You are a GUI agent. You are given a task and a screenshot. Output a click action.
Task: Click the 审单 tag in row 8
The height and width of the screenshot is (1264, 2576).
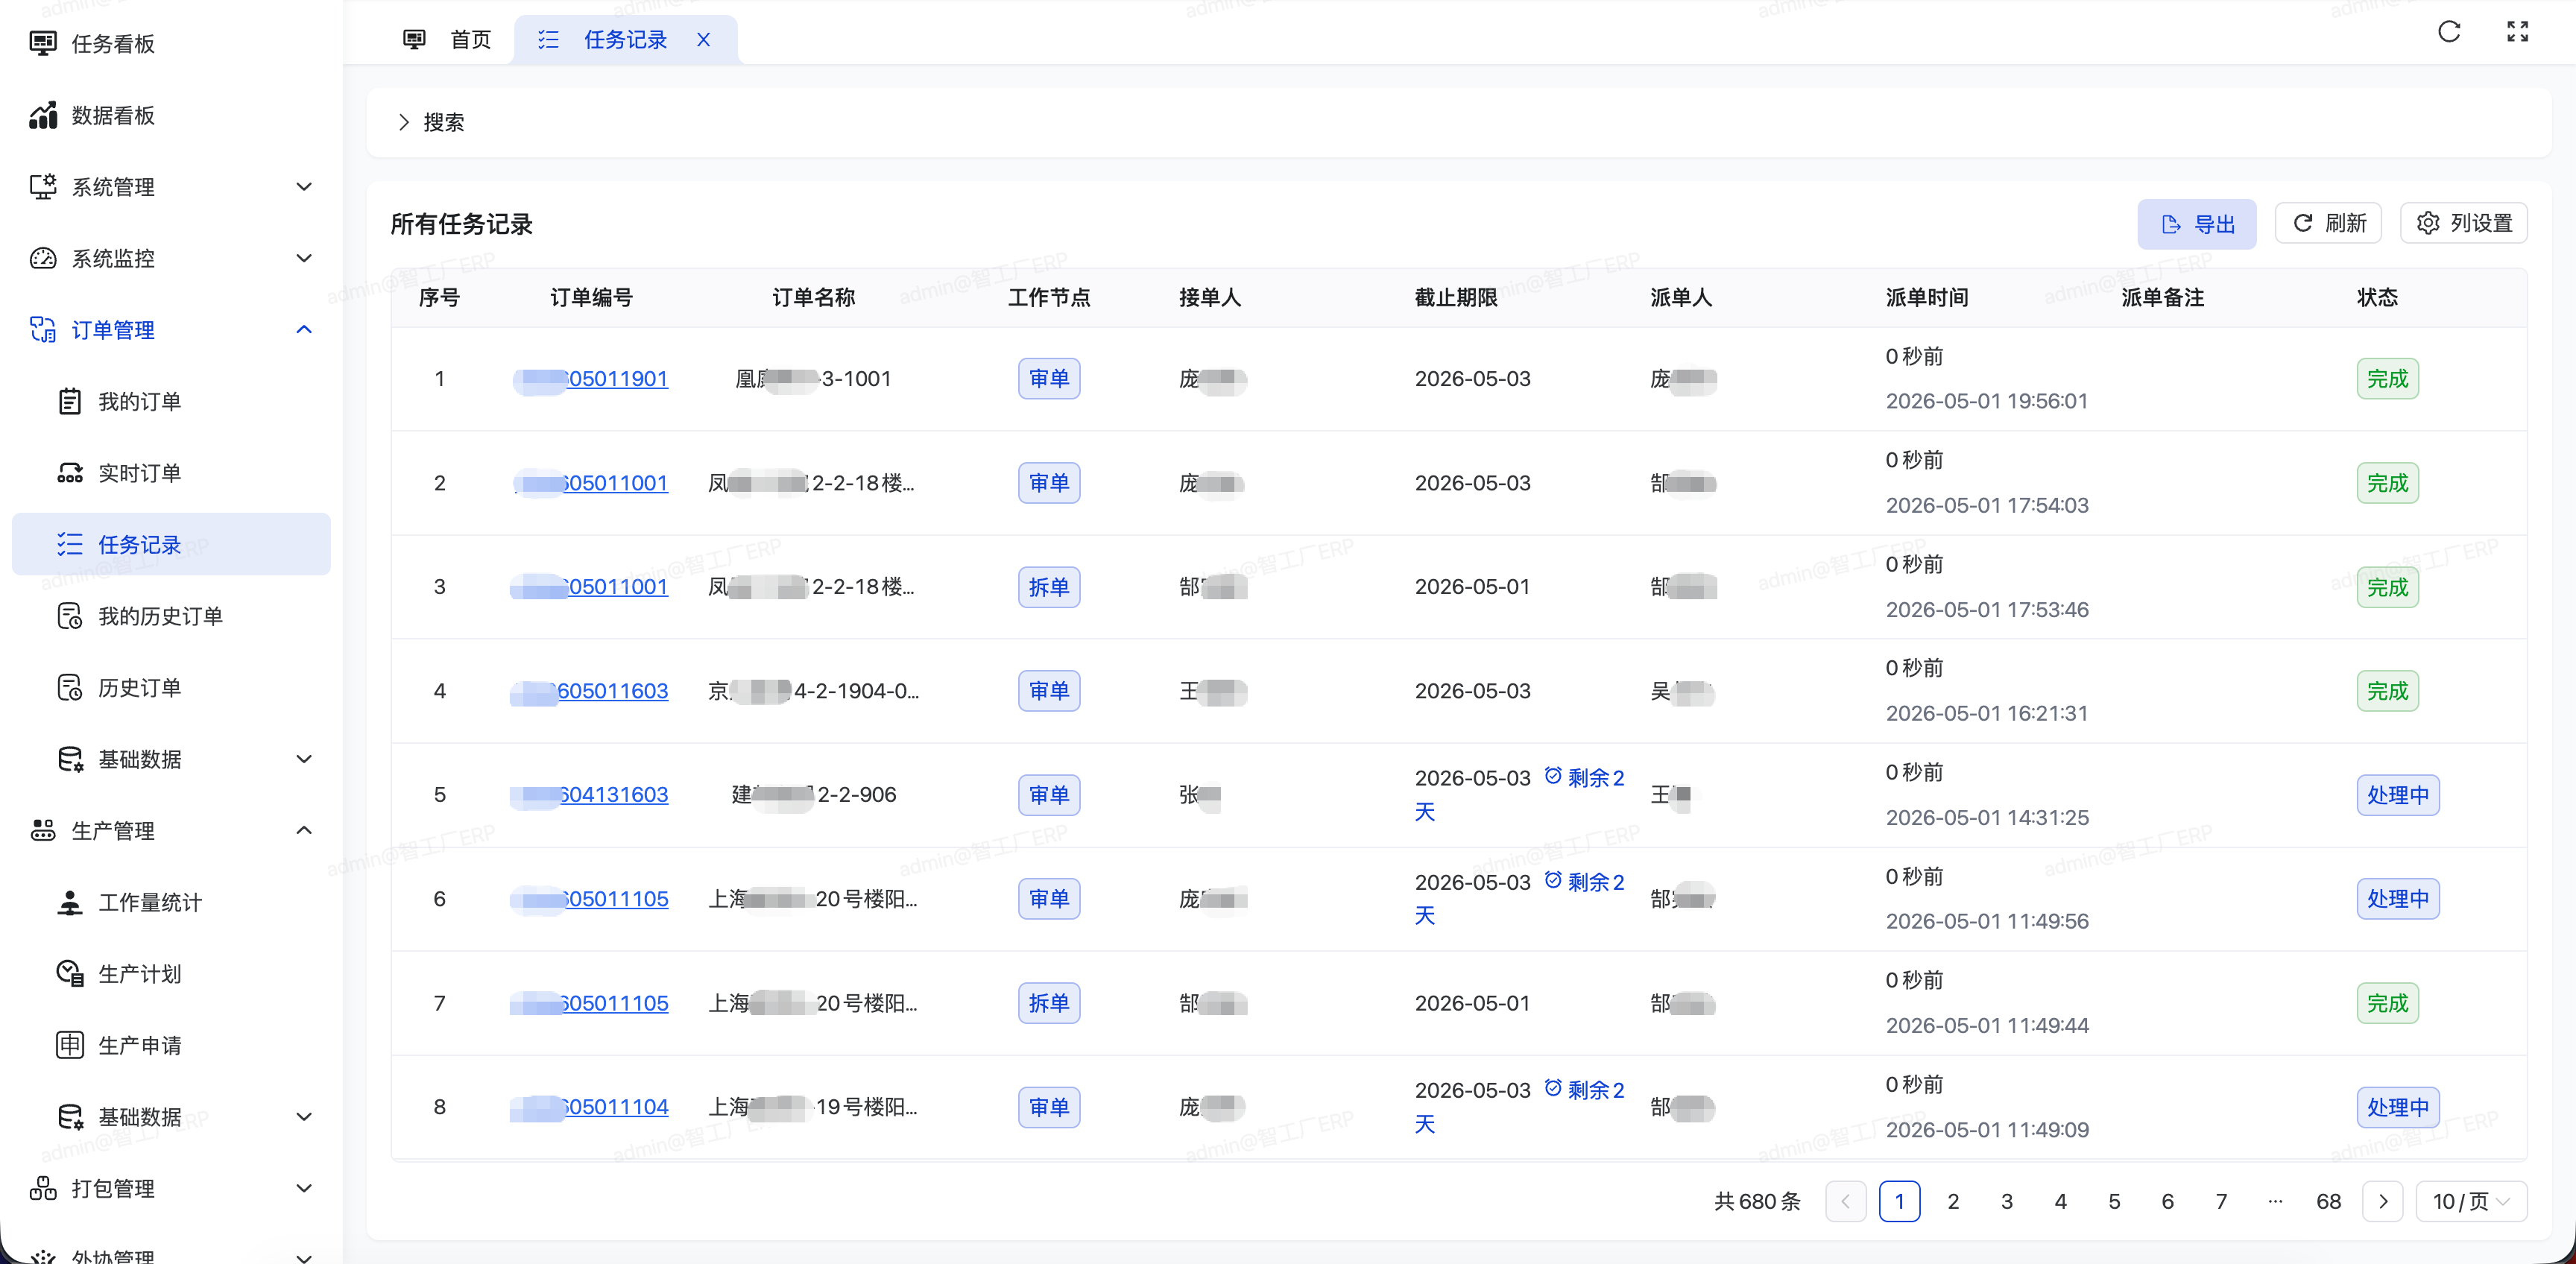click(x=1049, y=1107)
